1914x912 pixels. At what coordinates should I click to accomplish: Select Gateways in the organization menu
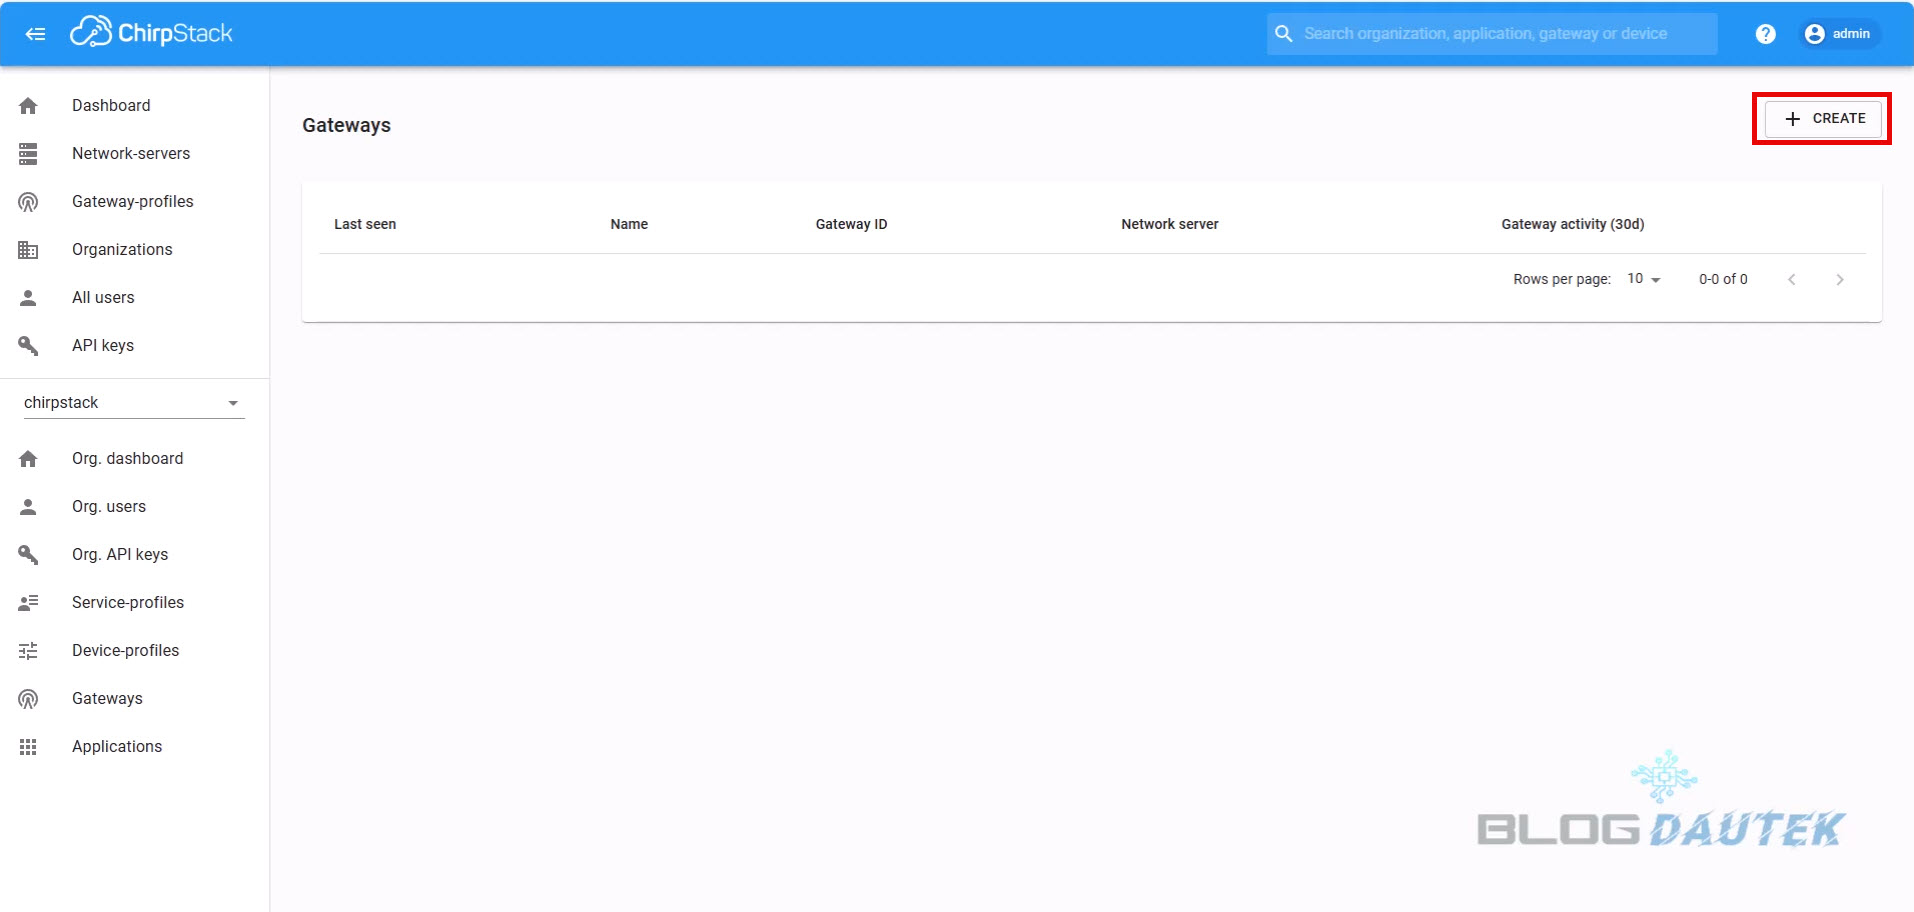point(107,698)
